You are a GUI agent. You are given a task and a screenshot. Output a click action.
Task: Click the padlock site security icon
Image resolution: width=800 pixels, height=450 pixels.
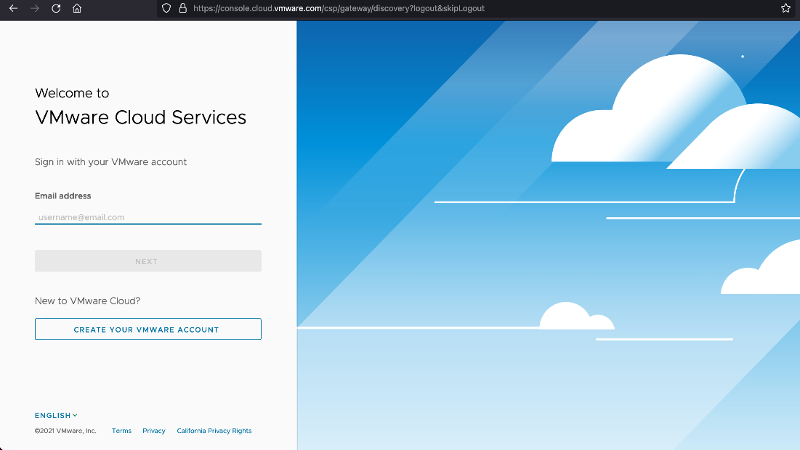183,8
